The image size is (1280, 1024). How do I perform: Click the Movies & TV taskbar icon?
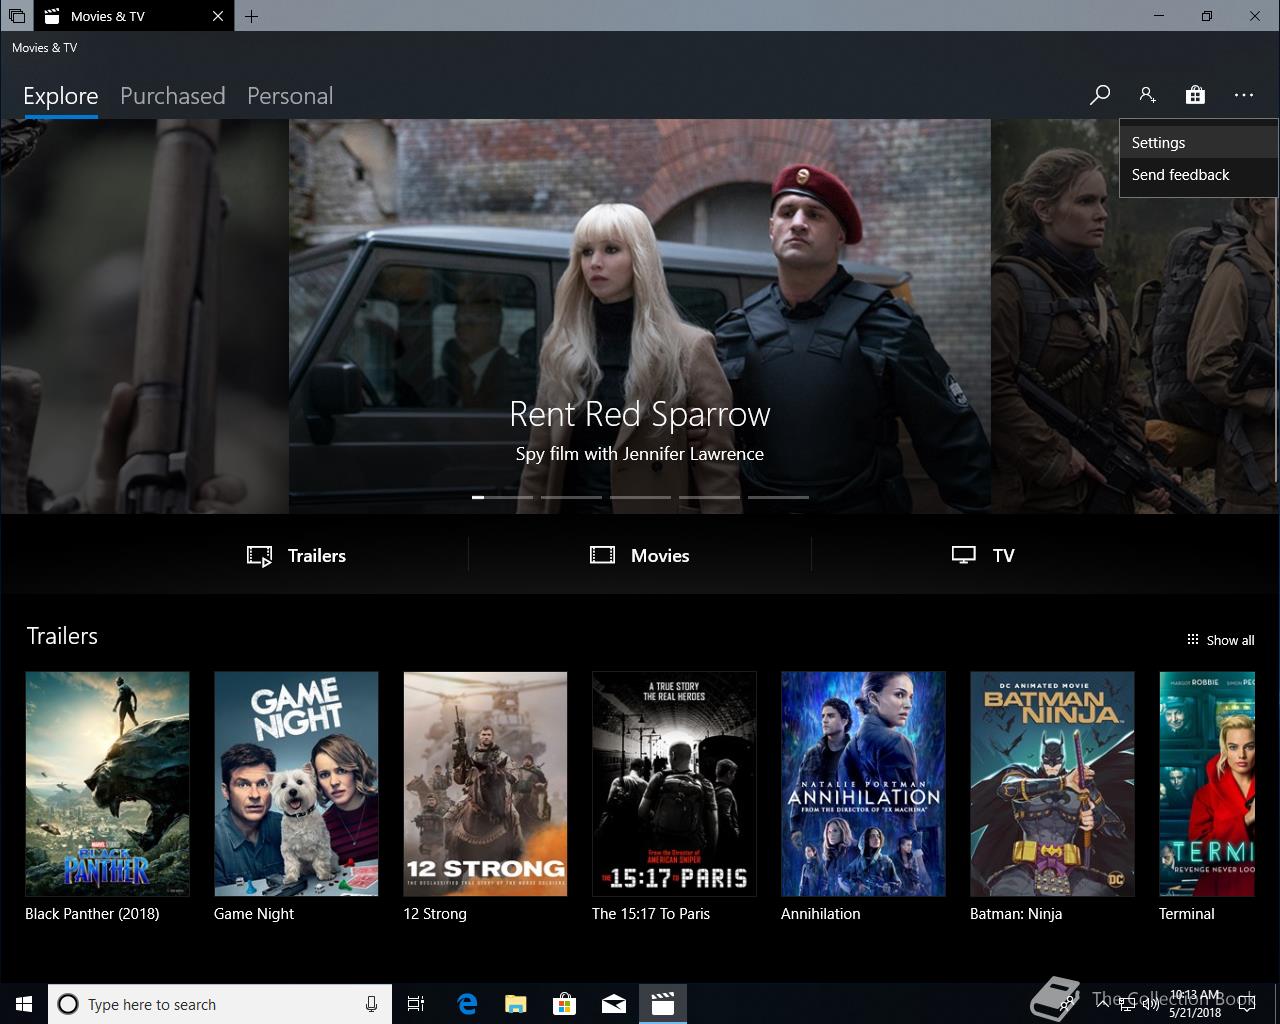coord(663,1004)
